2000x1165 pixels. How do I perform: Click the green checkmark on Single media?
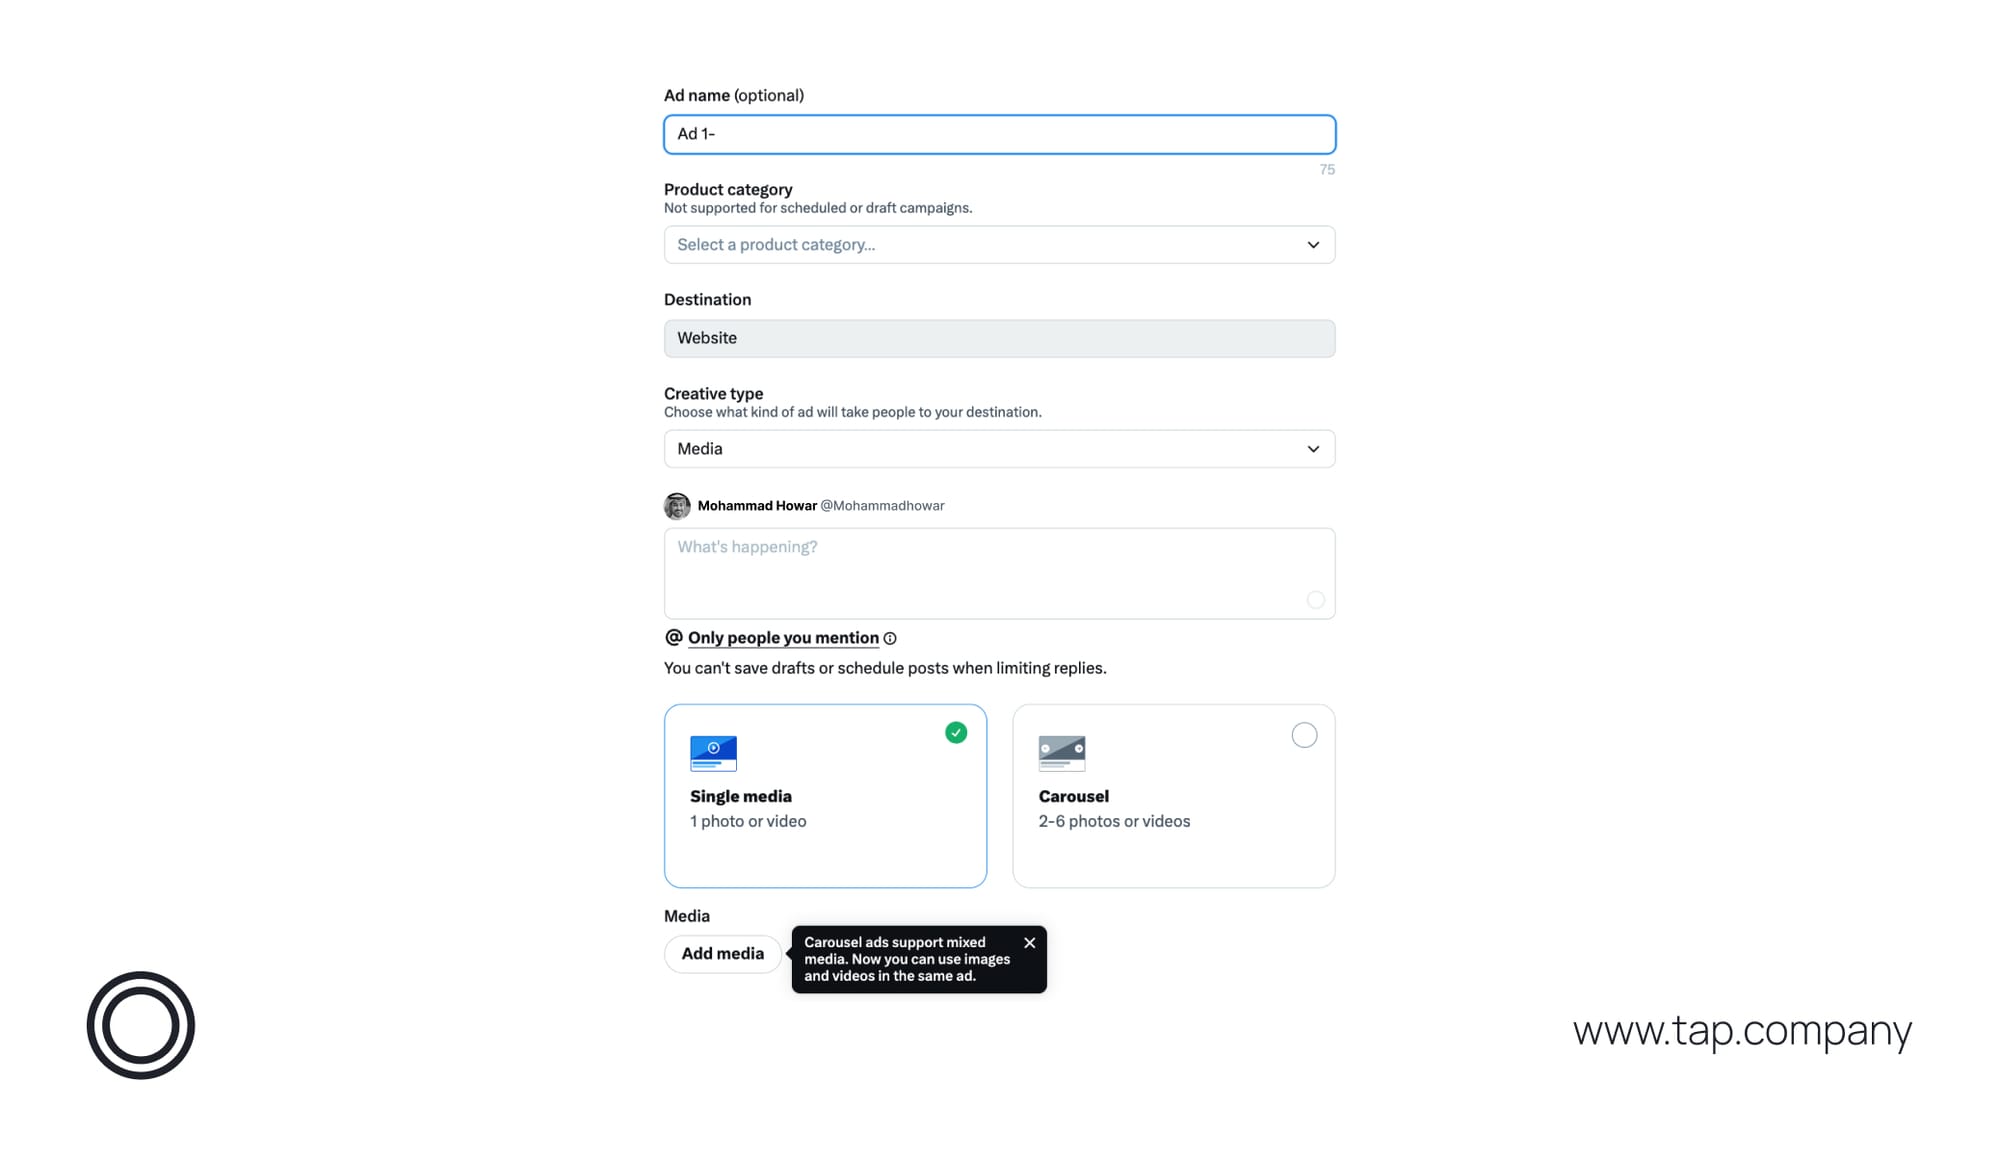coord(955,733)
